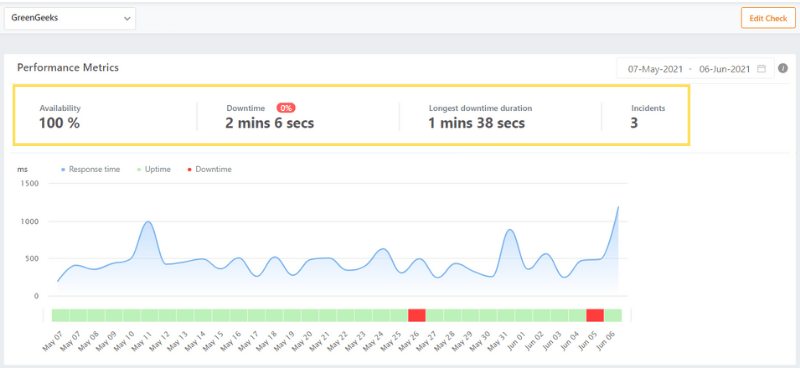The height and width of the screenshot is (370, 800).
Task: Click the red Downtime legend dot
Action: click(x=190, y=169)
